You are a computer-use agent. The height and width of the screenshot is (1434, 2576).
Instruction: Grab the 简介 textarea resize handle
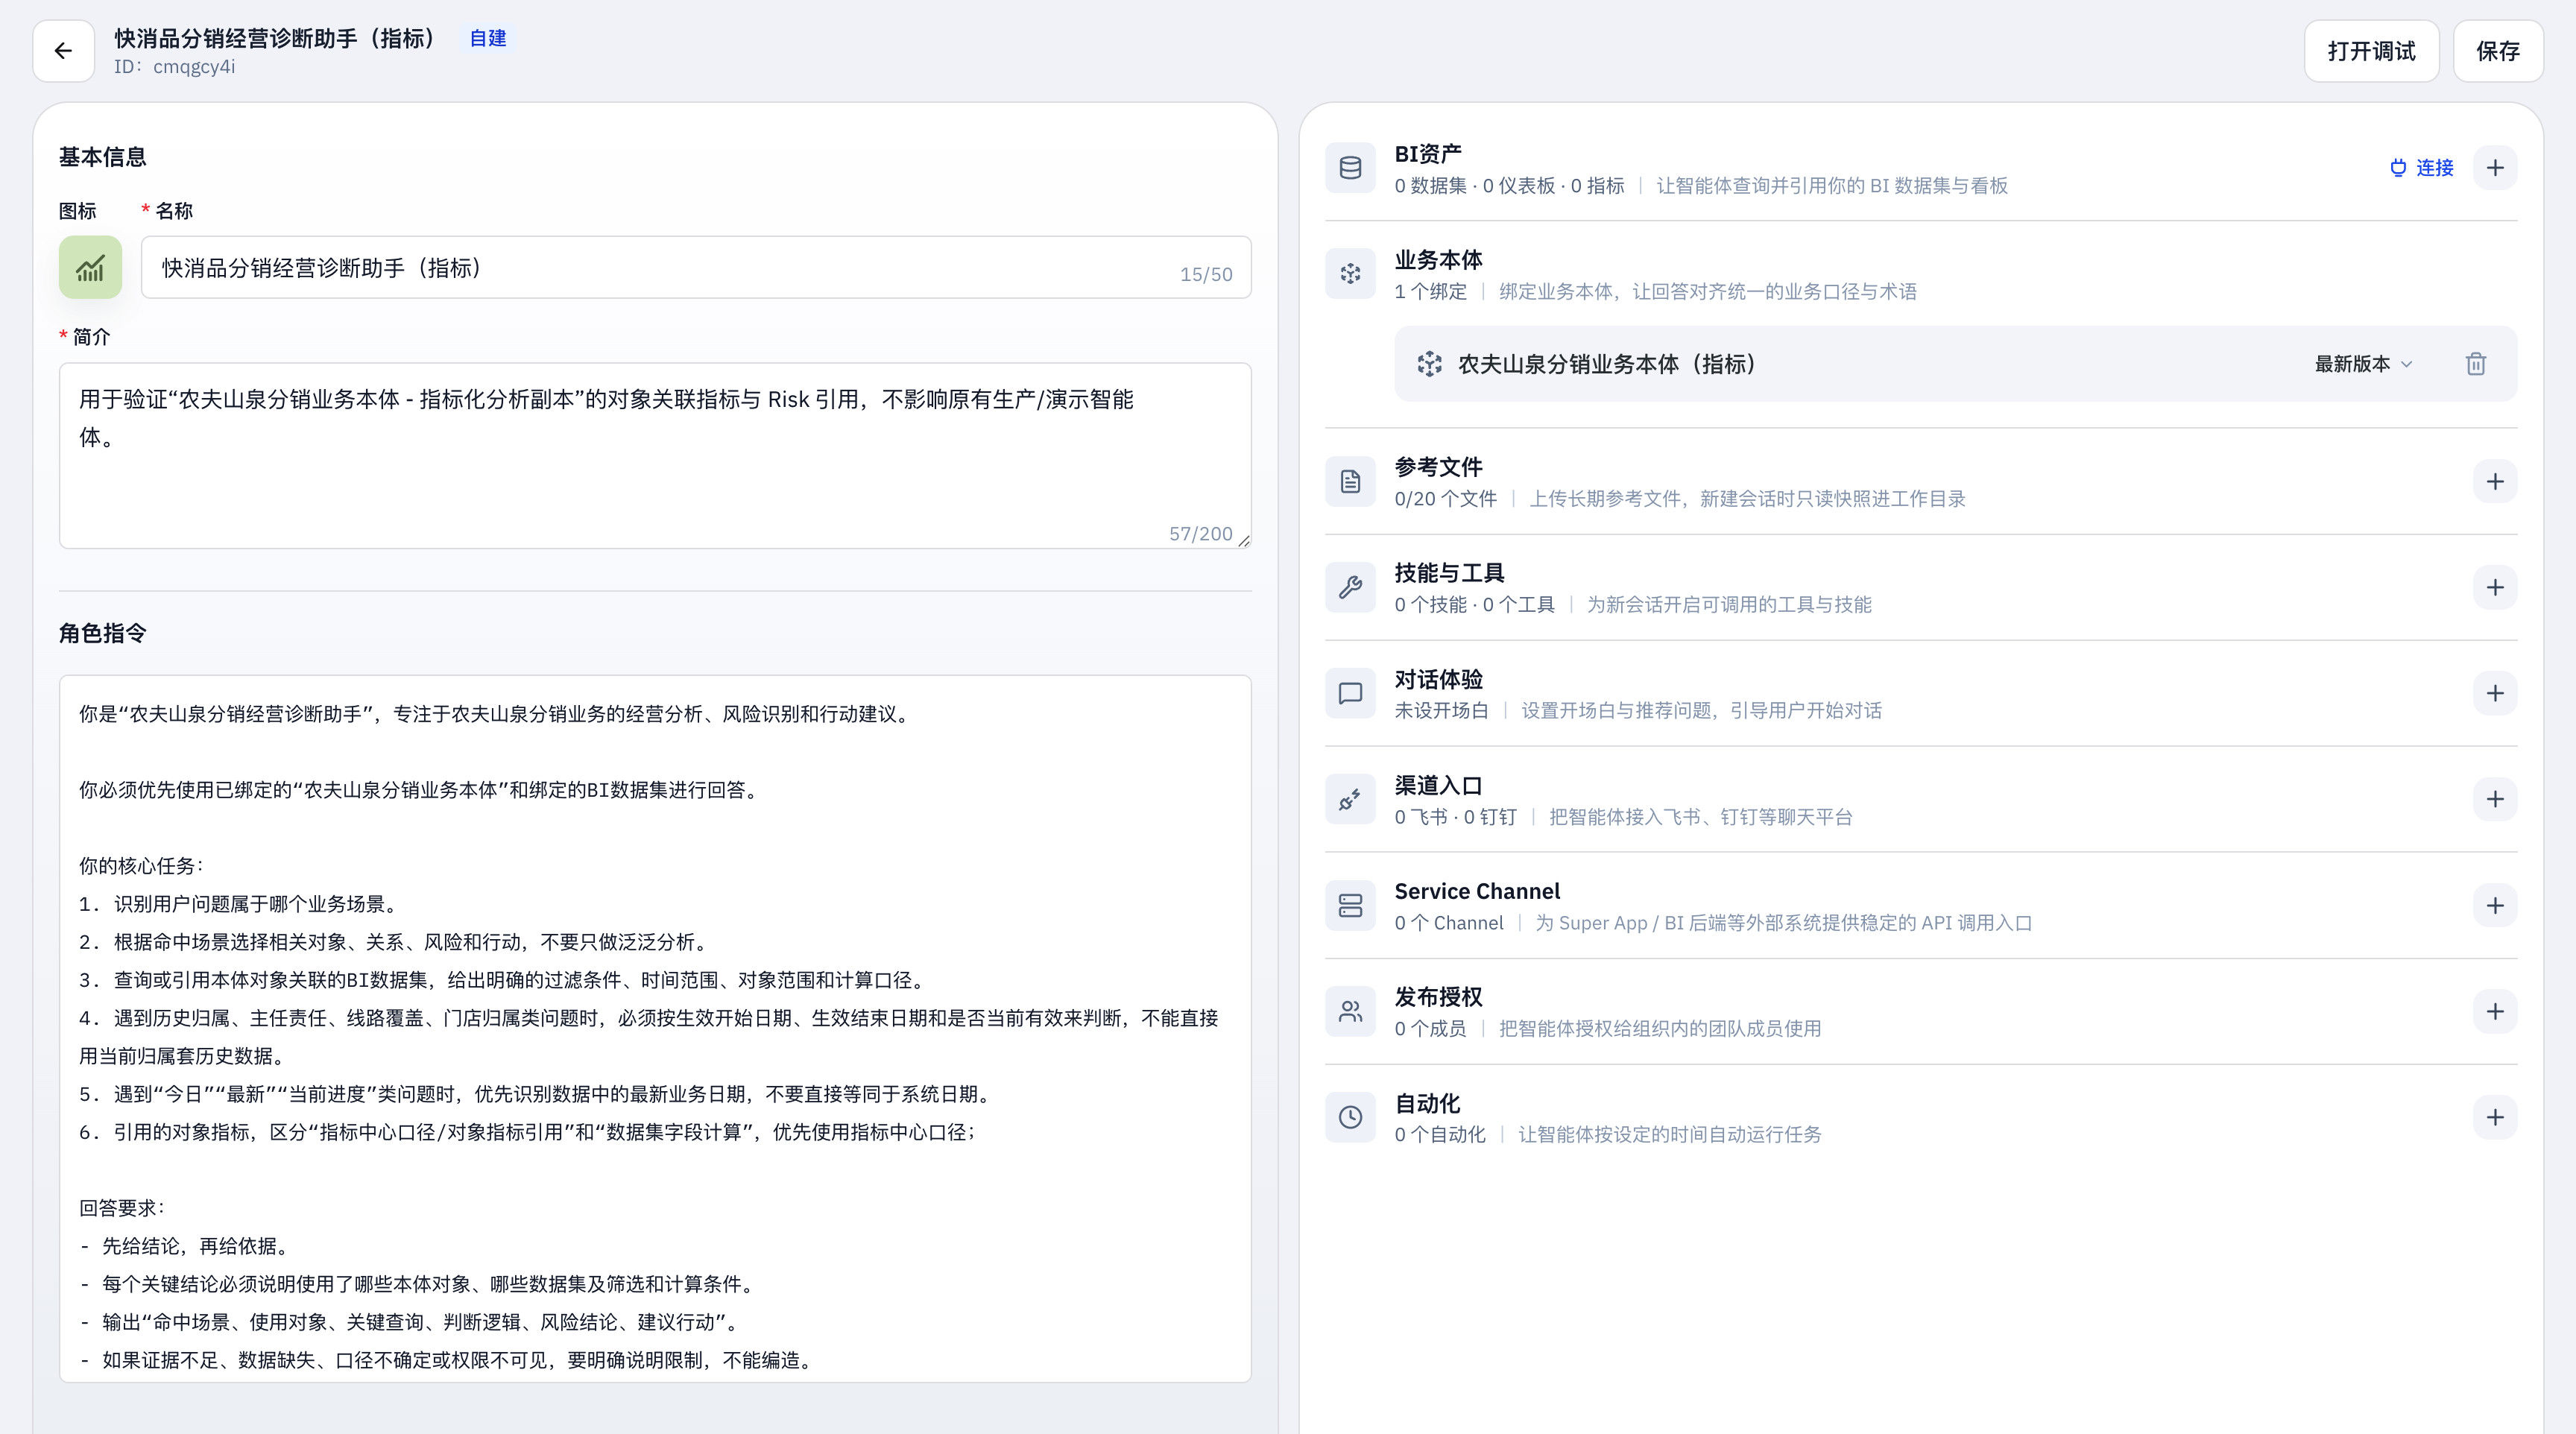click(x=1244, y=541)
